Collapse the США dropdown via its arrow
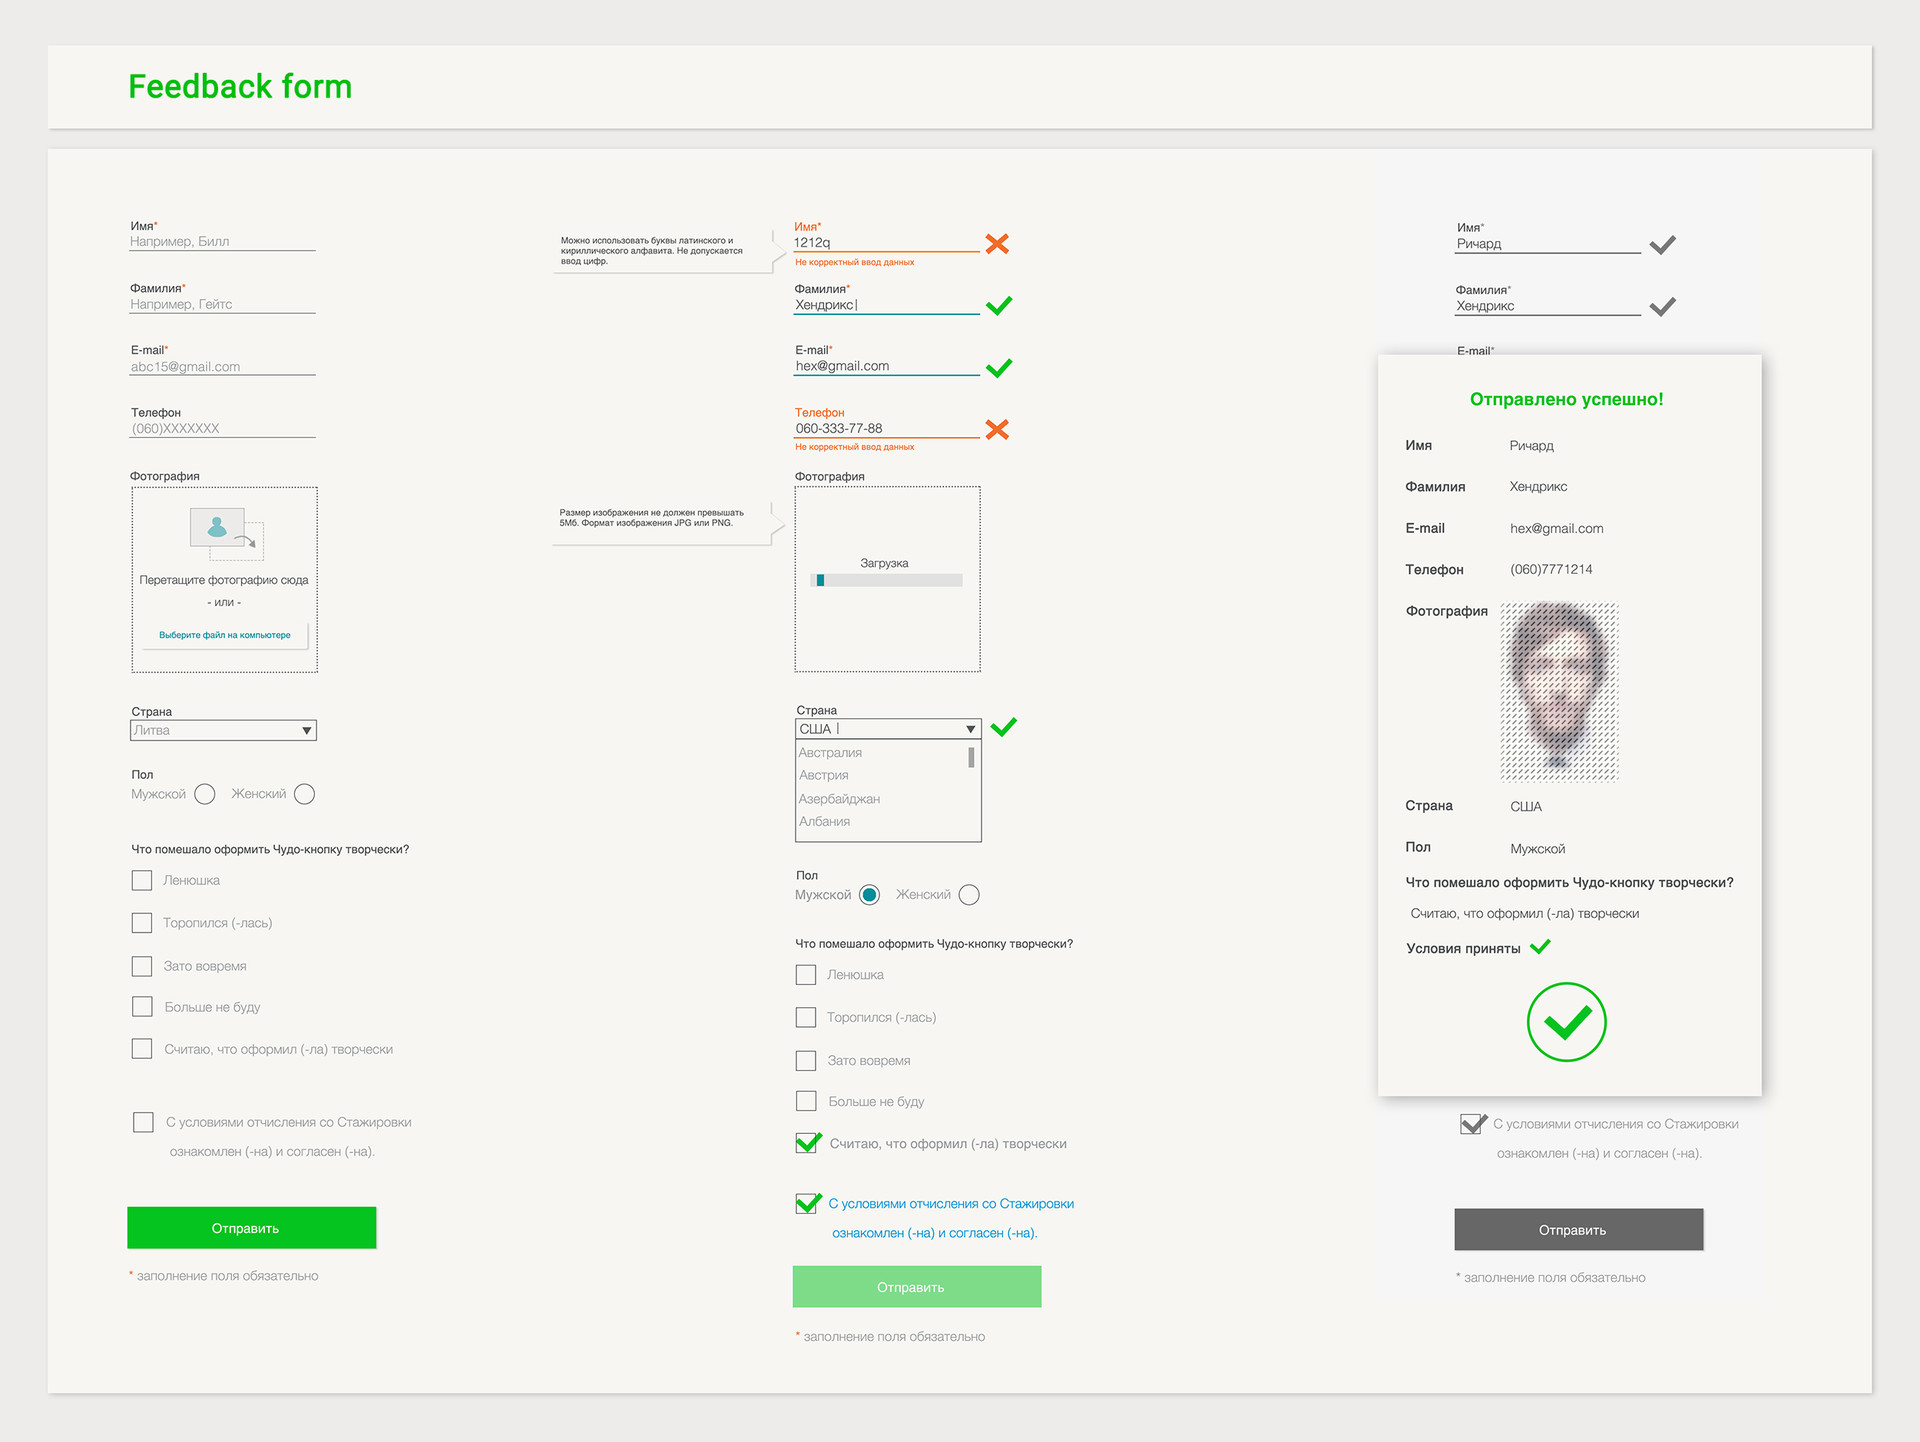 [969, 729]
